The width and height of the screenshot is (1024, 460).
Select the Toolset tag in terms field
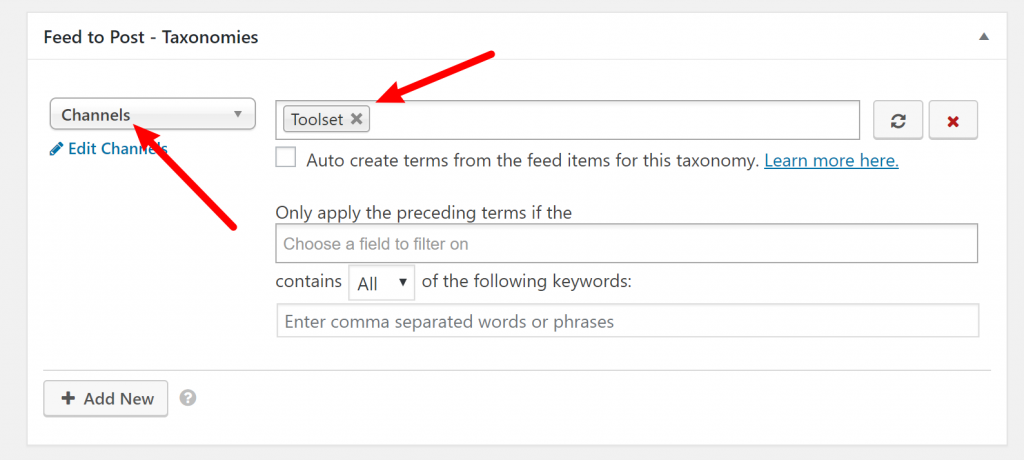coord(317,120)
